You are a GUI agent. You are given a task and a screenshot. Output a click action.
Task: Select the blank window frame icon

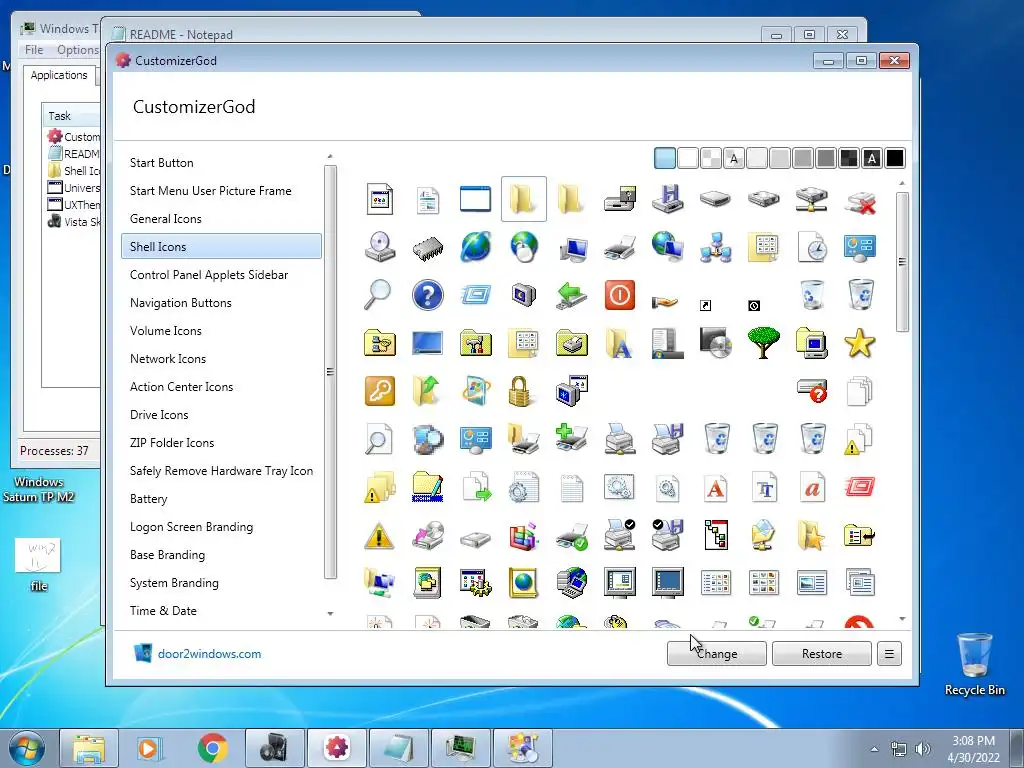point(475,199)
